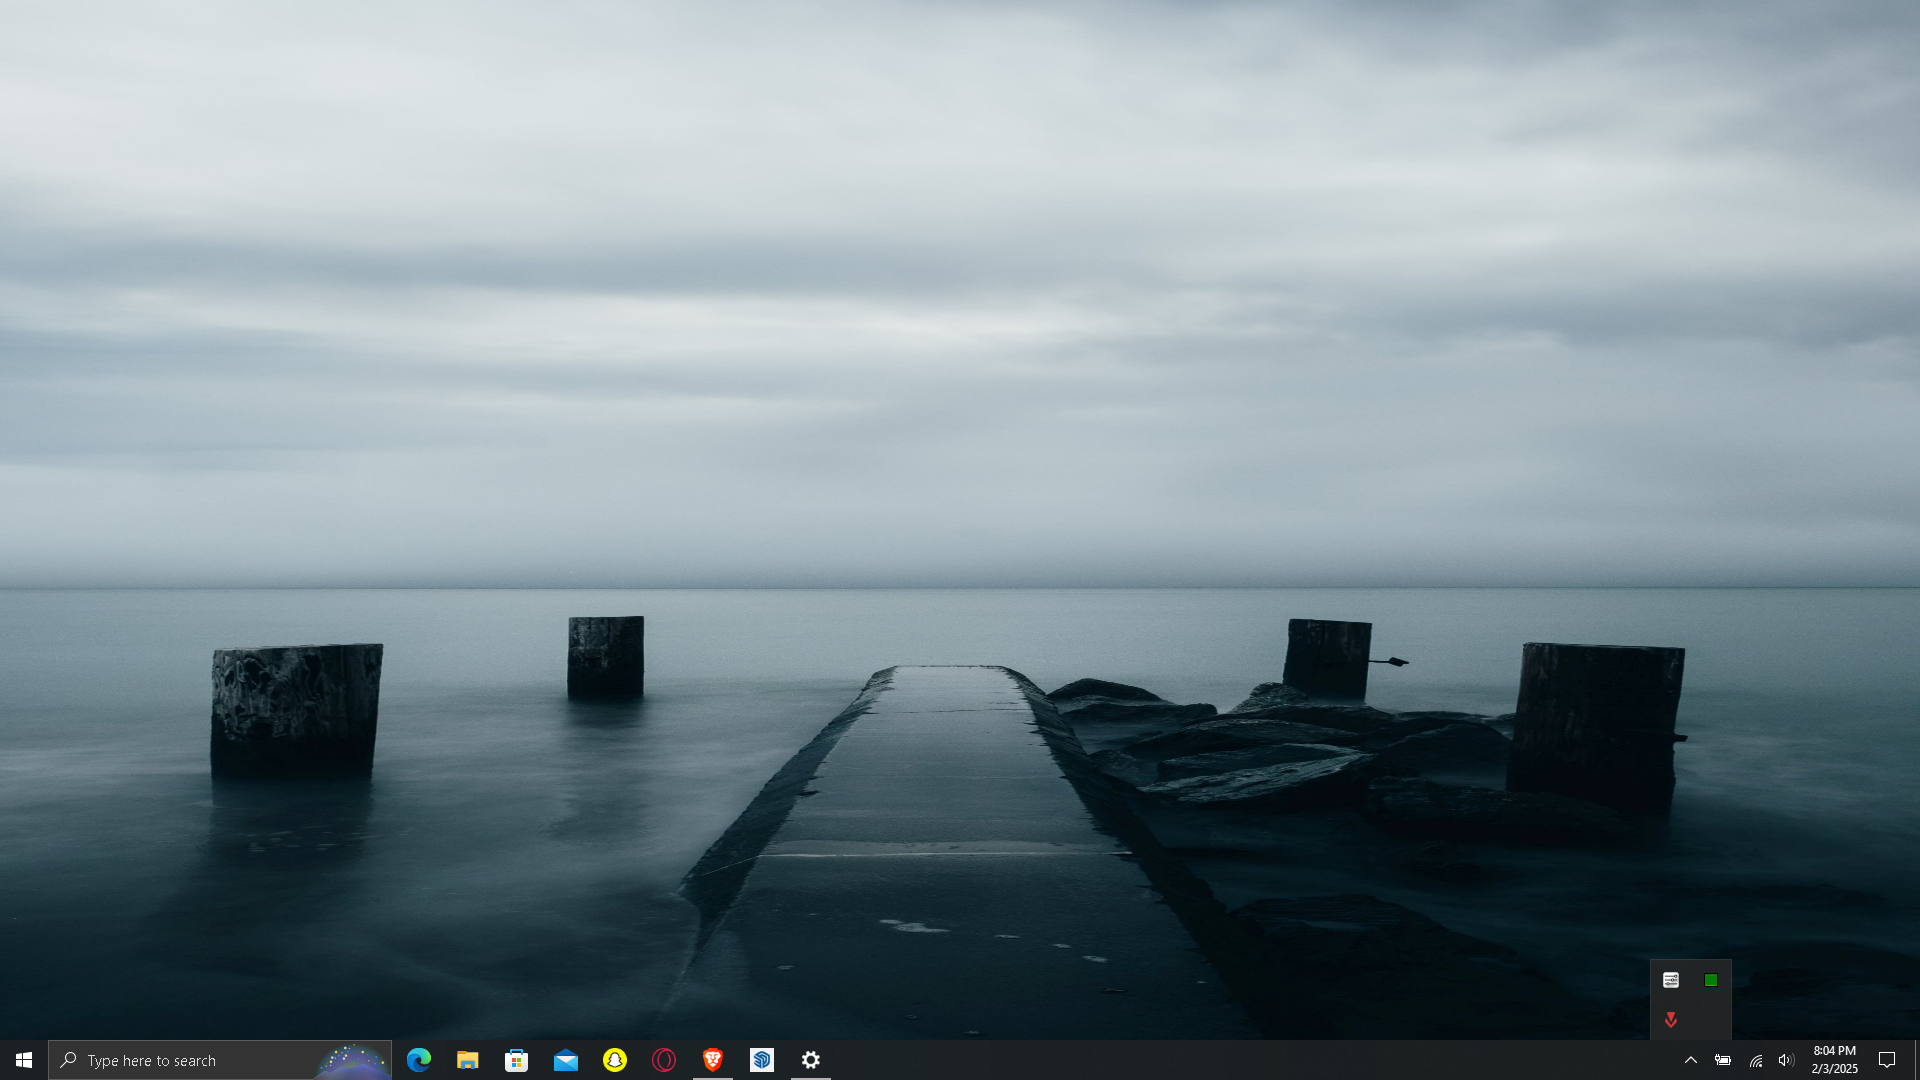Open the Mail app from the taskbar

566,1060
